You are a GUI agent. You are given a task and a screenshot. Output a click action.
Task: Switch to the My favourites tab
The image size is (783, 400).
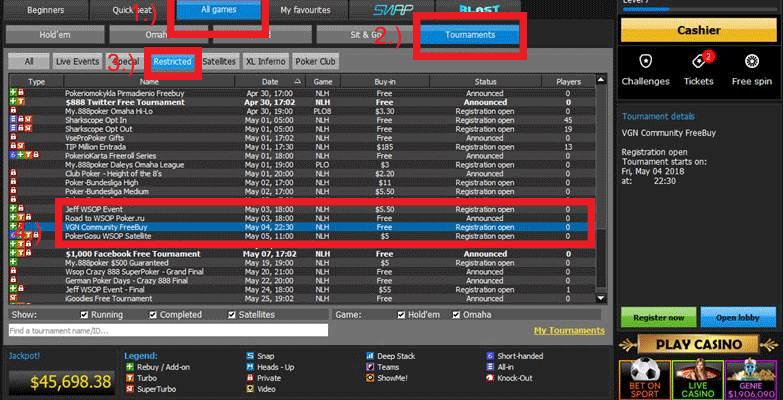[305, 10]
